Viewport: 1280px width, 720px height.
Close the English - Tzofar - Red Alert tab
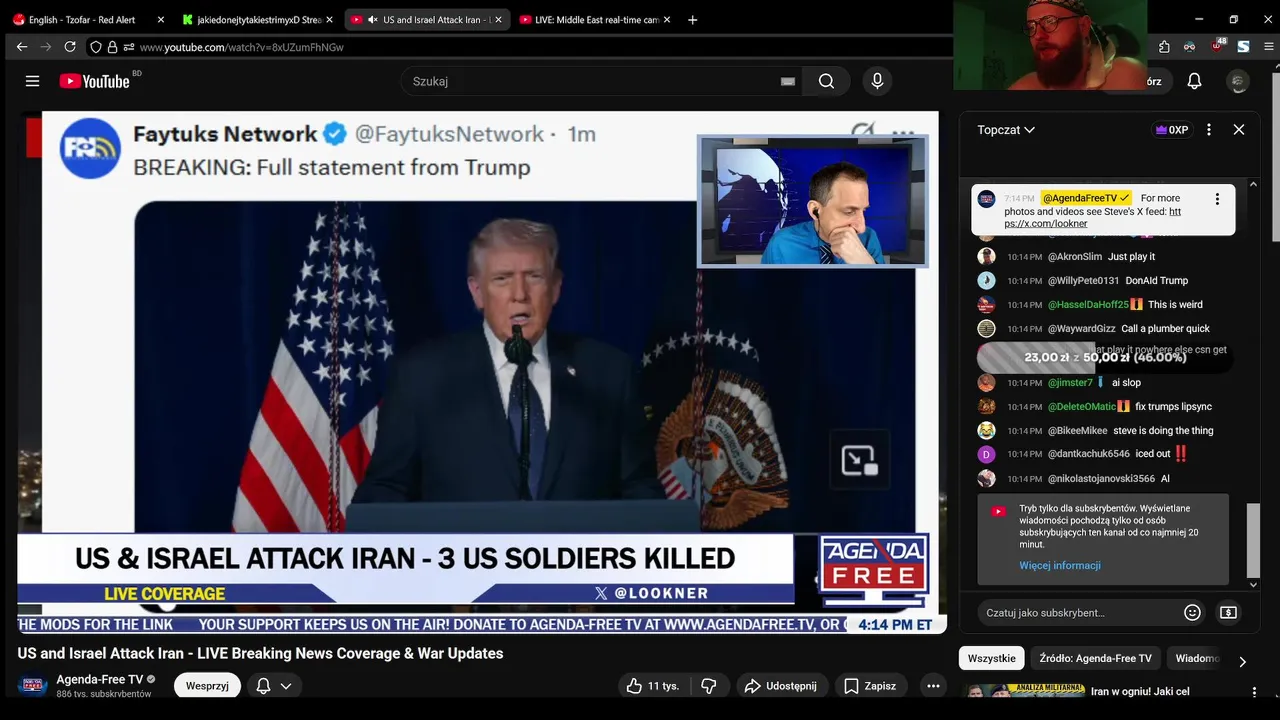[x=160, y=19]
